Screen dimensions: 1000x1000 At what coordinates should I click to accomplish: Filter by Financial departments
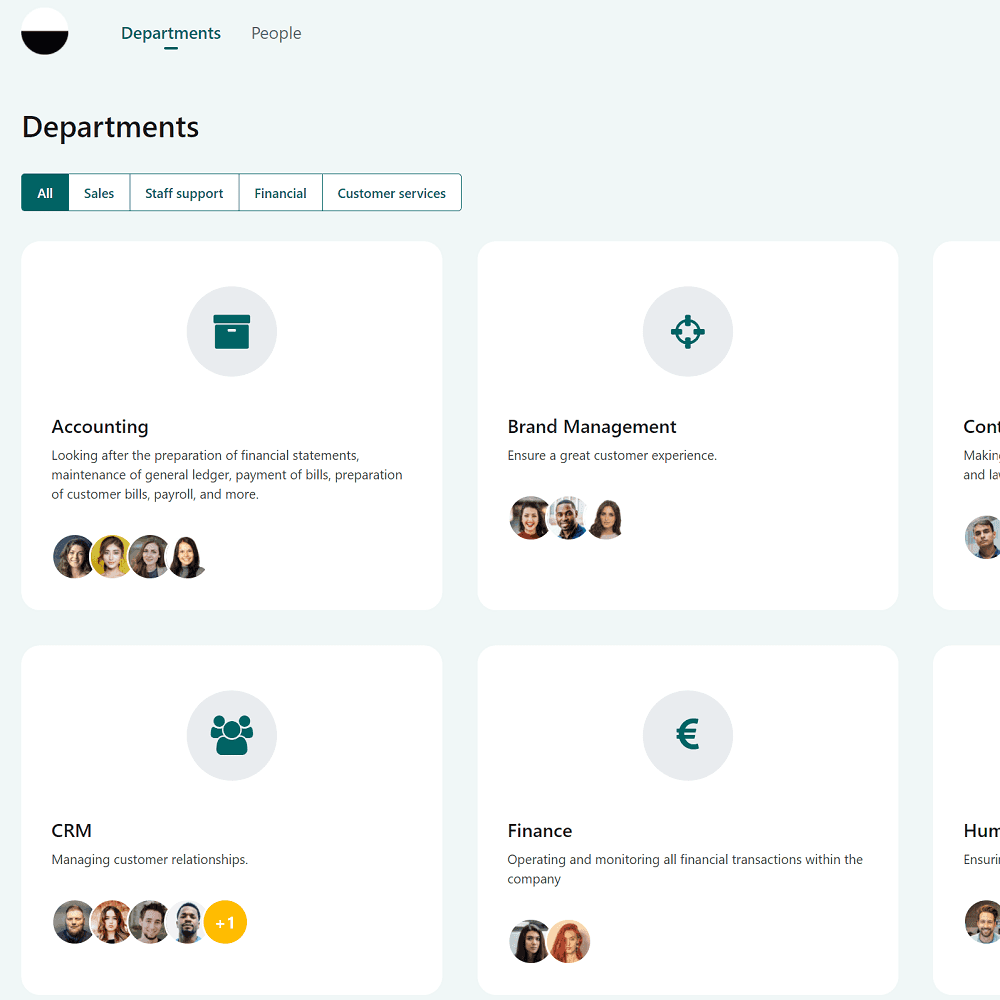[x=280, y=192]
